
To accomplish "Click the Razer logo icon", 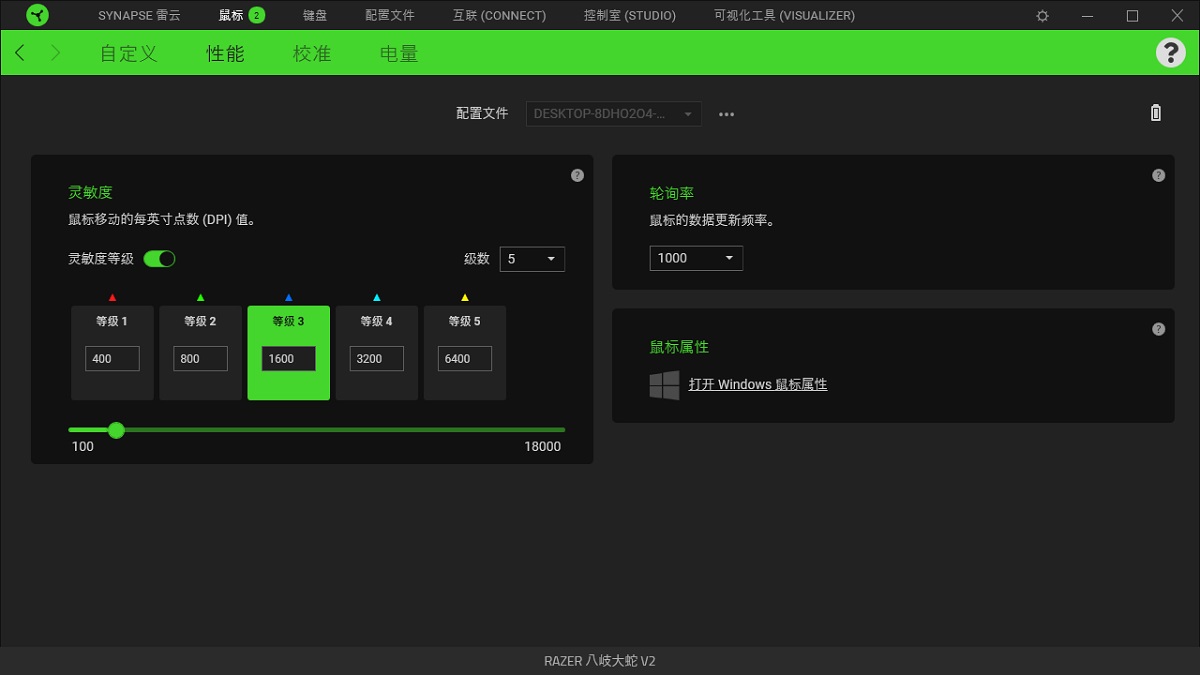I will 36,15.
